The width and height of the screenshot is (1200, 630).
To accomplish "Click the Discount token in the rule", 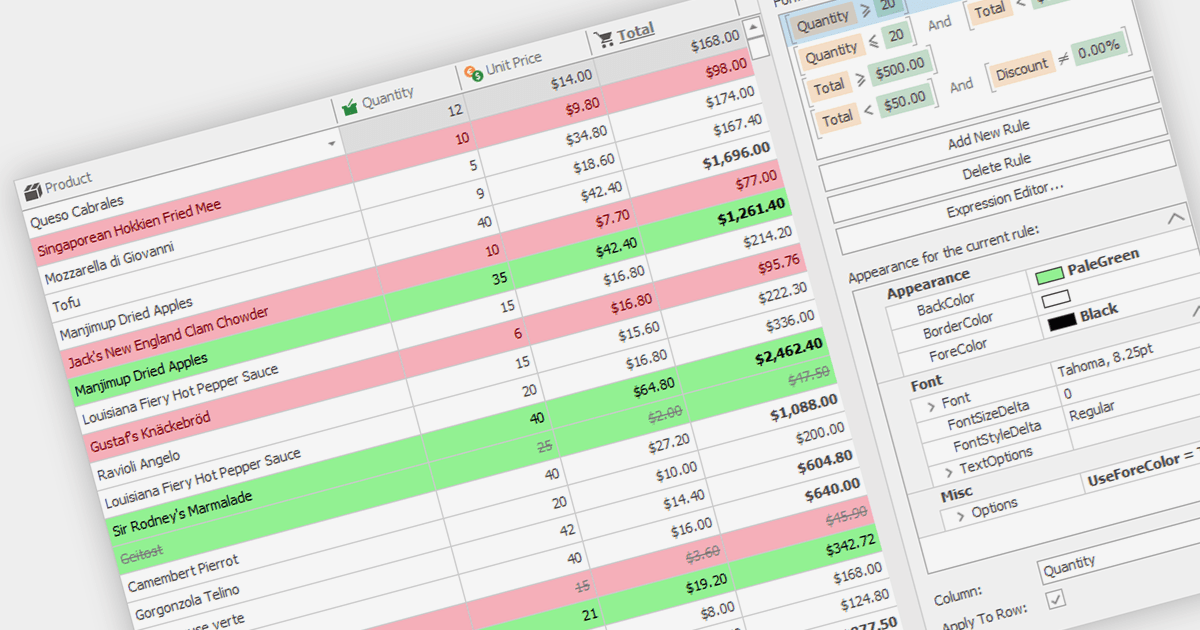I will [x=1021, y=71].
